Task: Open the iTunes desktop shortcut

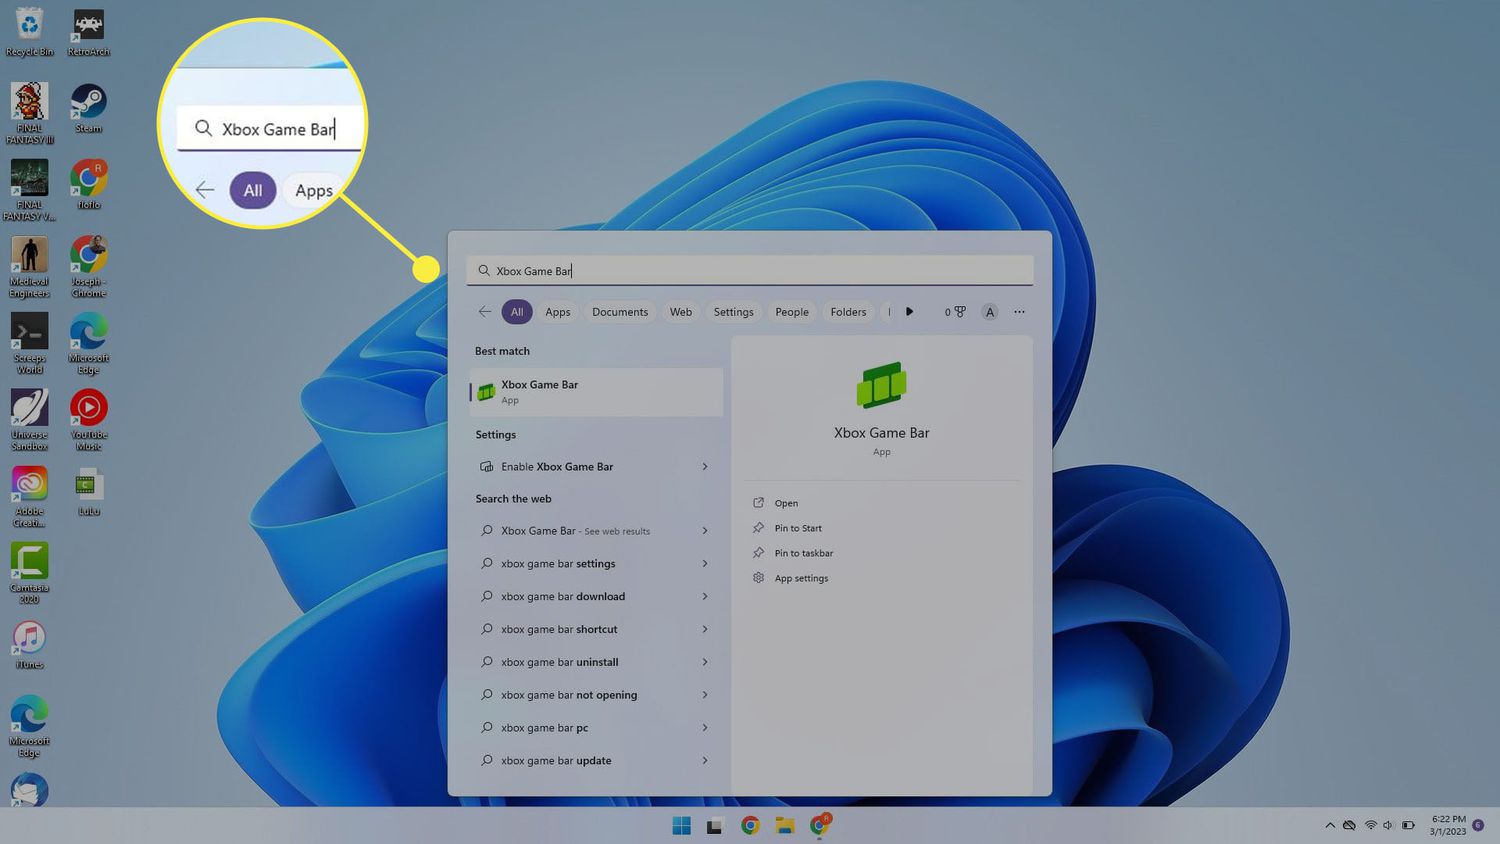Action: click(29, 639)
